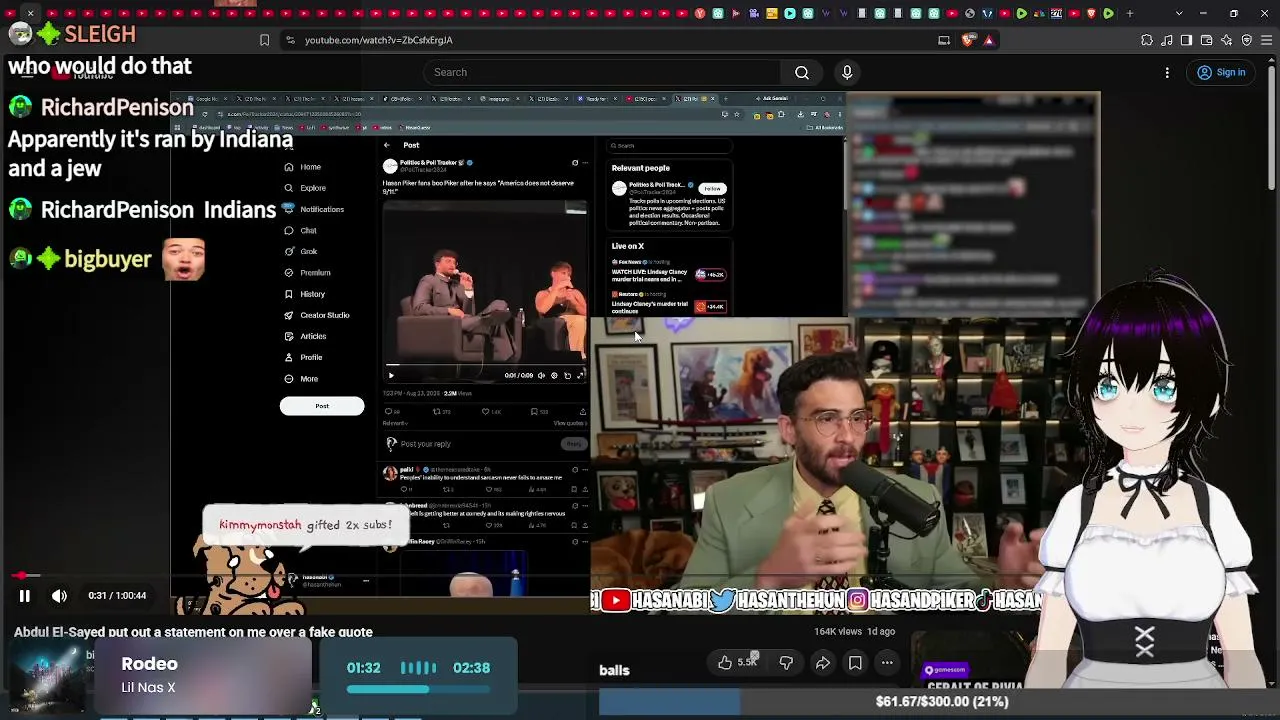Go back with the X Post arrow
The height and width of the screenshot is (720, 1280).
click(387, 145)
